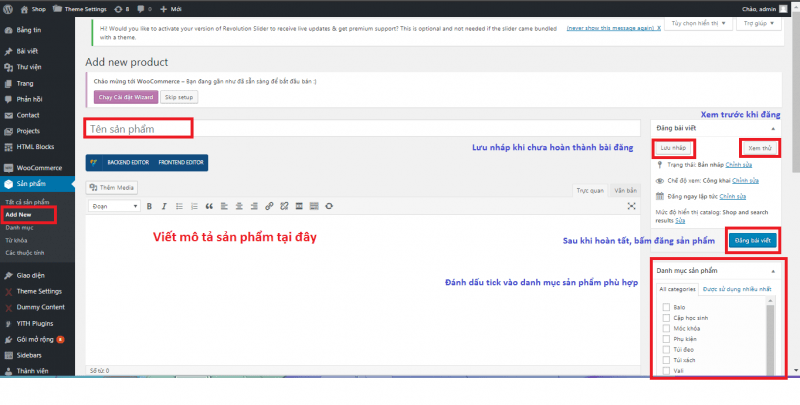Click the Lưu nháp save draft button

pyautogui.click(x=677, y=148)
